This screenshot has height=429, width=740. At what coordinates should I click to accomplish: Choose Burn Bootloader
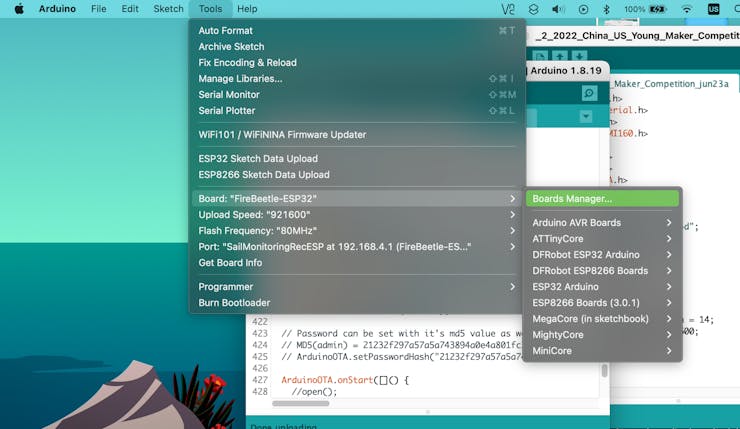[357, 303]
